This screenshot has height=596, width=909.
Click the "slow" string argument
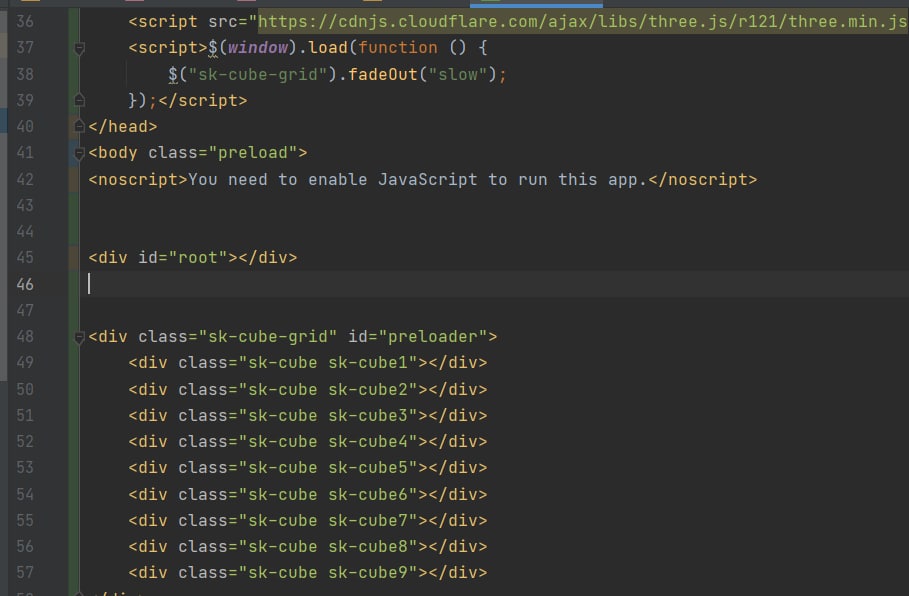pos(458,74)
